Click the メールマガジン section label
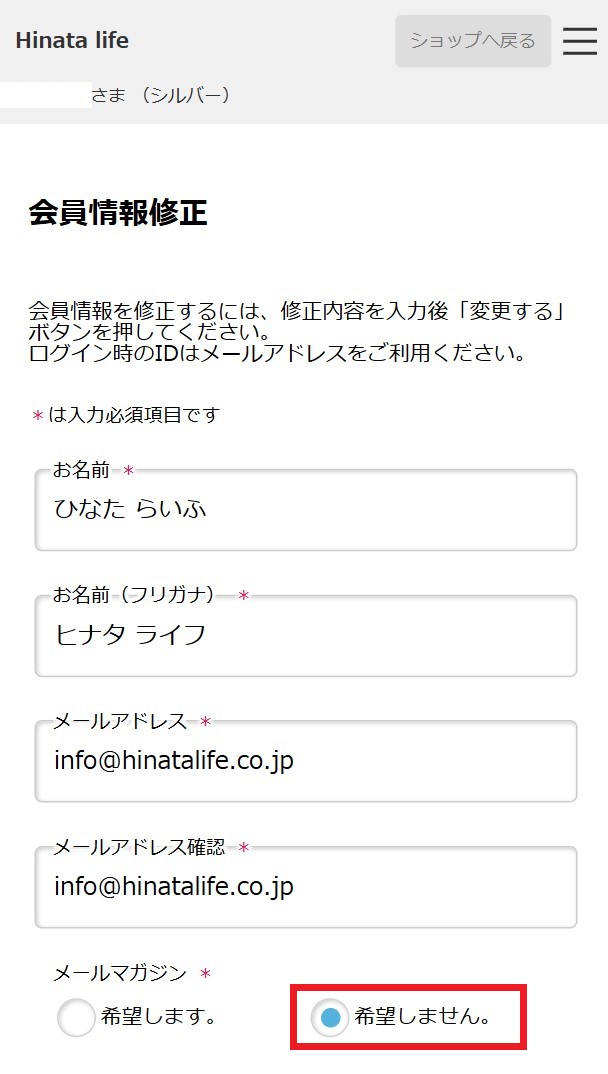The image size is (608, 1074). click(x=119, y=972)
